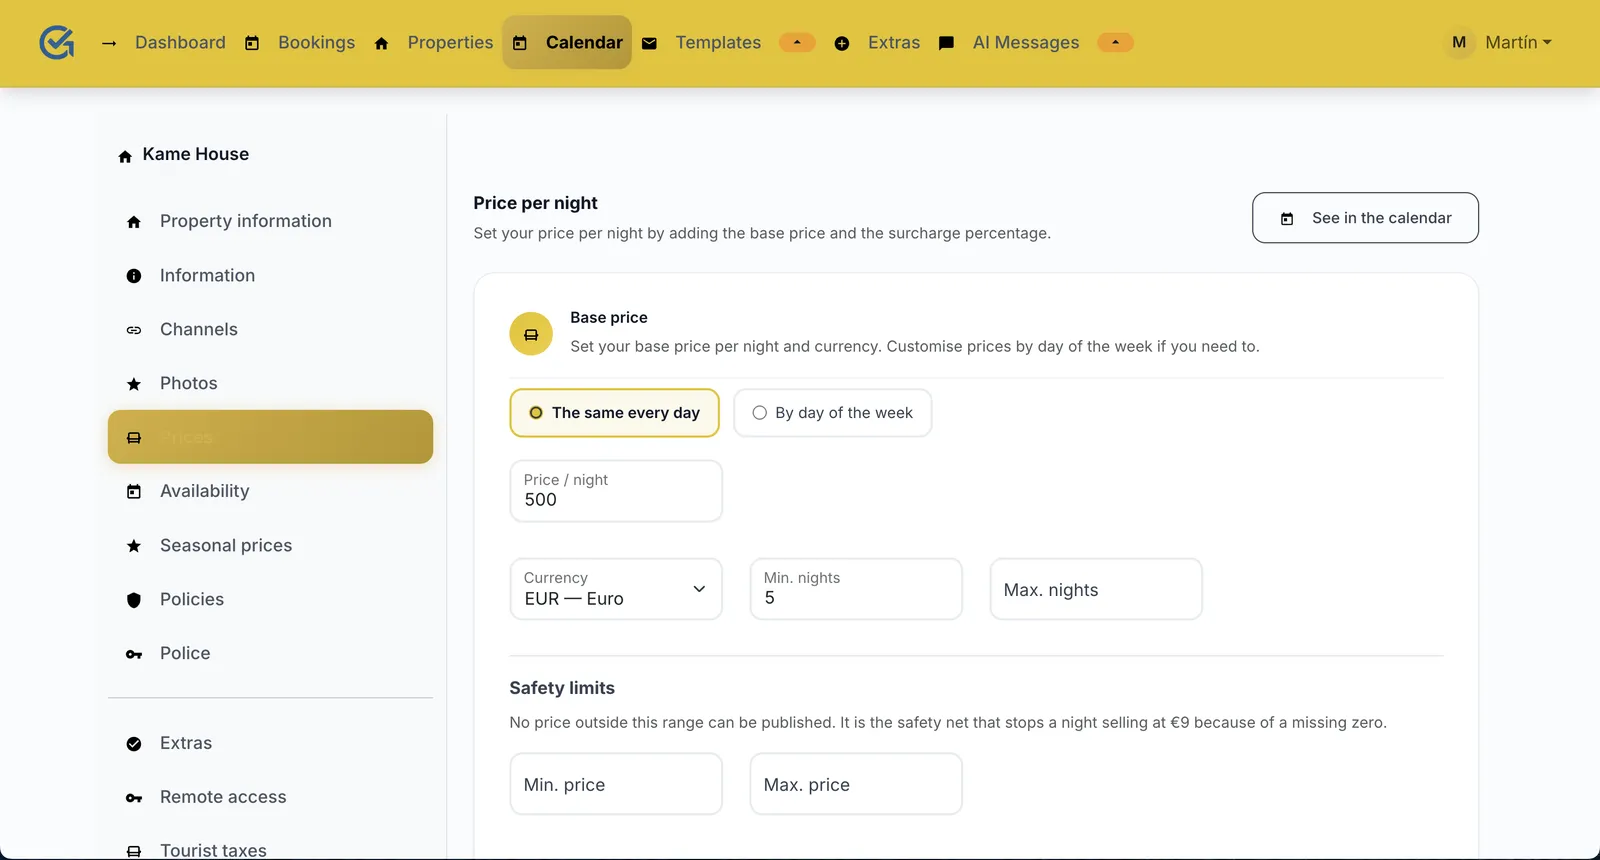Click the calendar icon beside Bookings
Image resolution: width=1600 pixels, height=860 pixels.
pyautogui.click(x=252, y=43)
